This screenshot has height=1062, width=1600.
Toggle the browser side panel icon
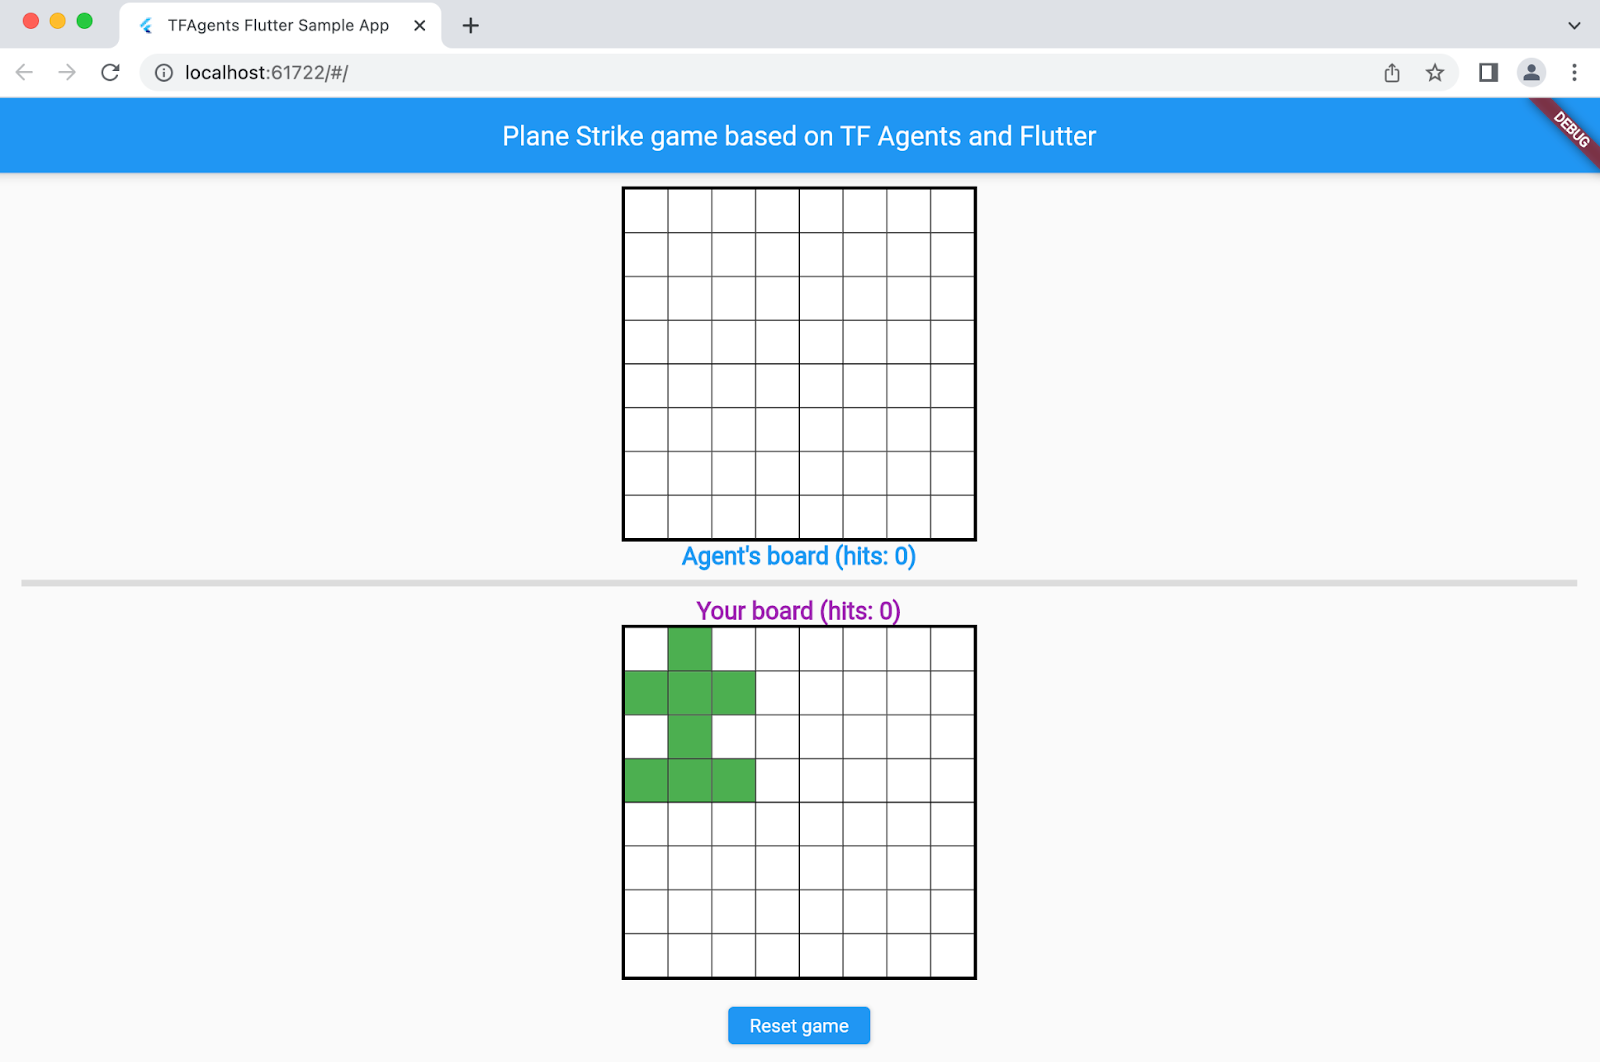(1488, 72)
